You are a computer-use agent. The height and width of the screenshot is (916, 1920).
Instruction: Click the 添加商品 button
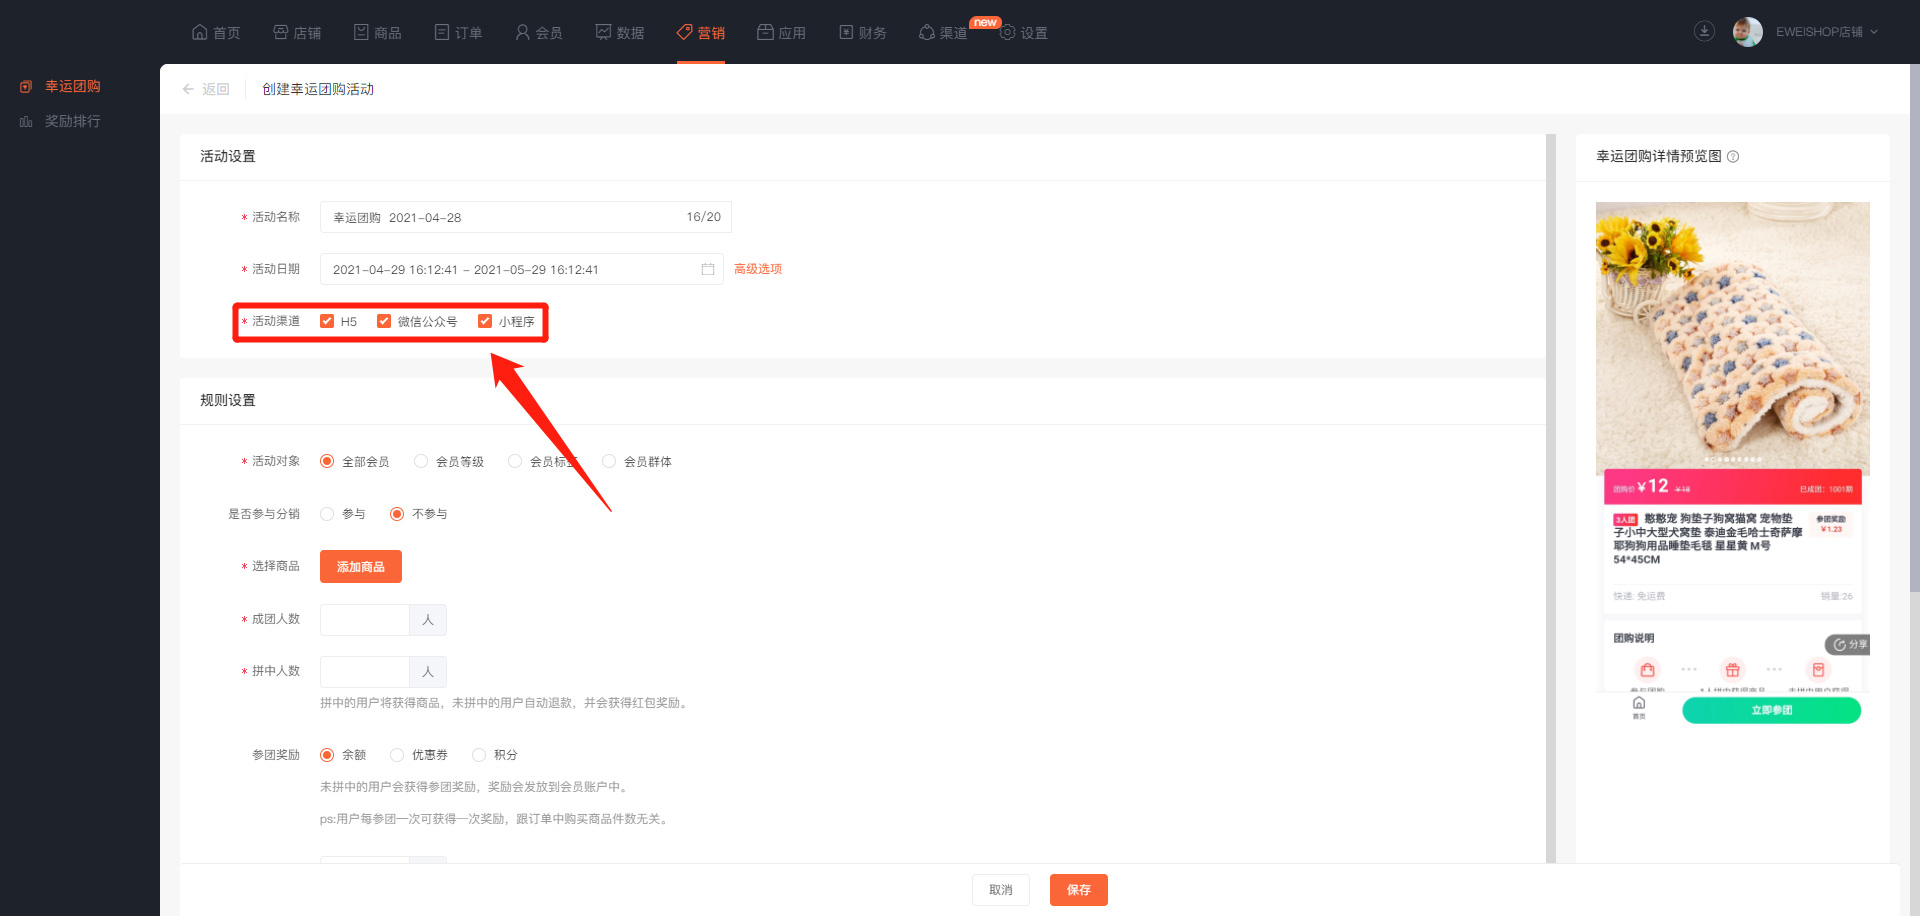pyautogui.click(x=360, y=567)
